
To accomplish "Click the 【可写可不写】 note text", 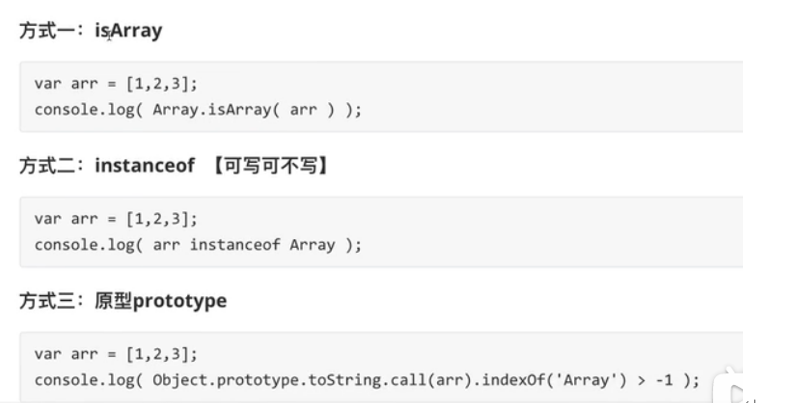I will point(268,166).
